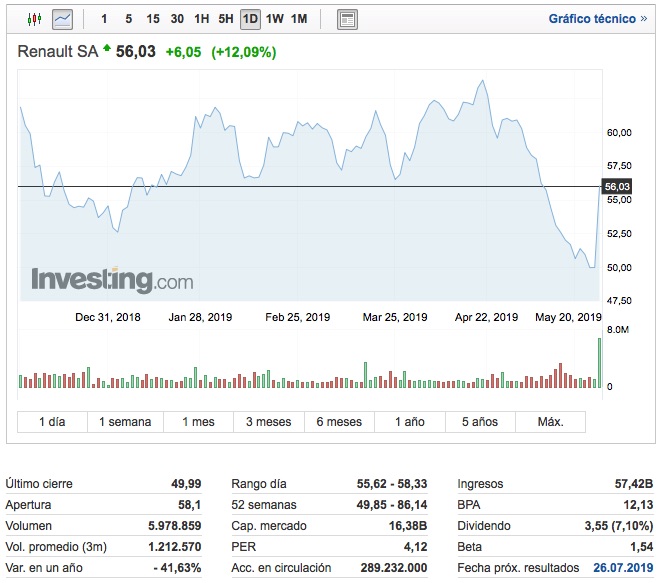Click the PER value 4,12
This screenshot has width=662, height=583.
click(x=415, y=547)
